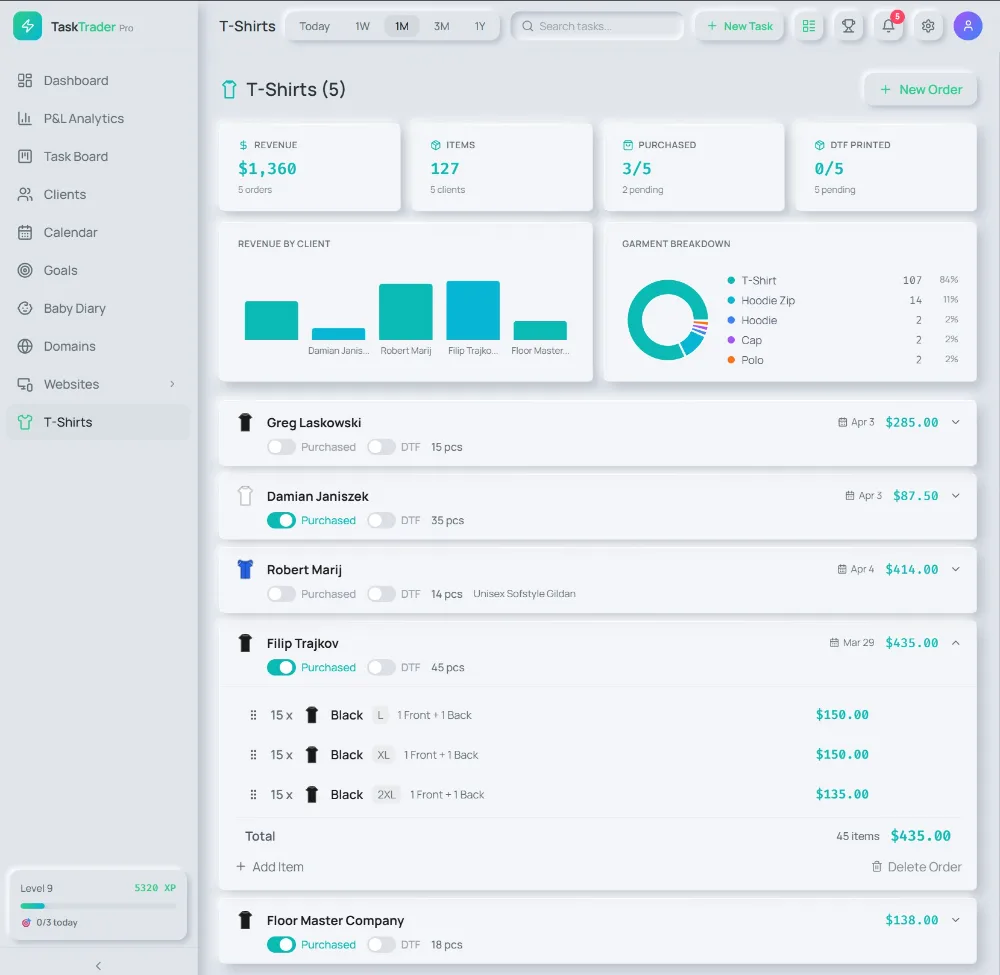
Task: Open the notifications bell icon
Action: click(x=888, y=26)
